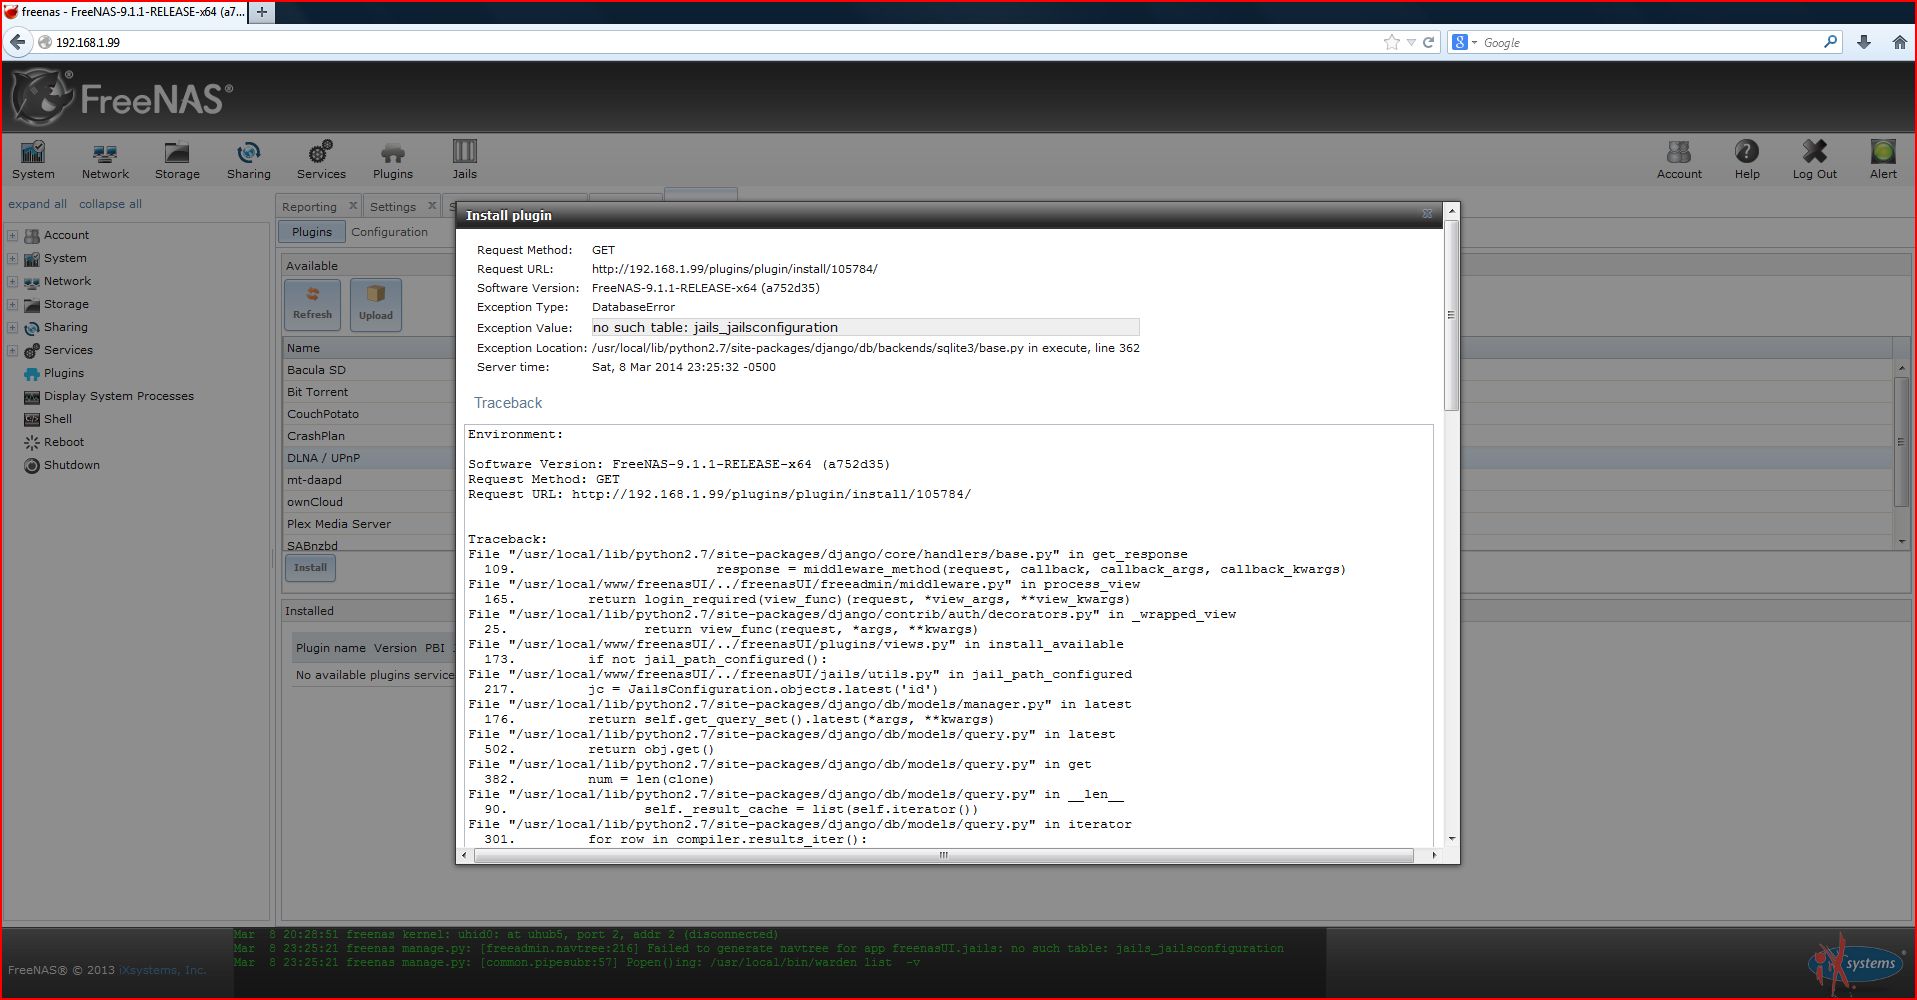Click the collapse all link
Image resolution: width=1917 pixels, height=1000 pixels.
(110, 204)
